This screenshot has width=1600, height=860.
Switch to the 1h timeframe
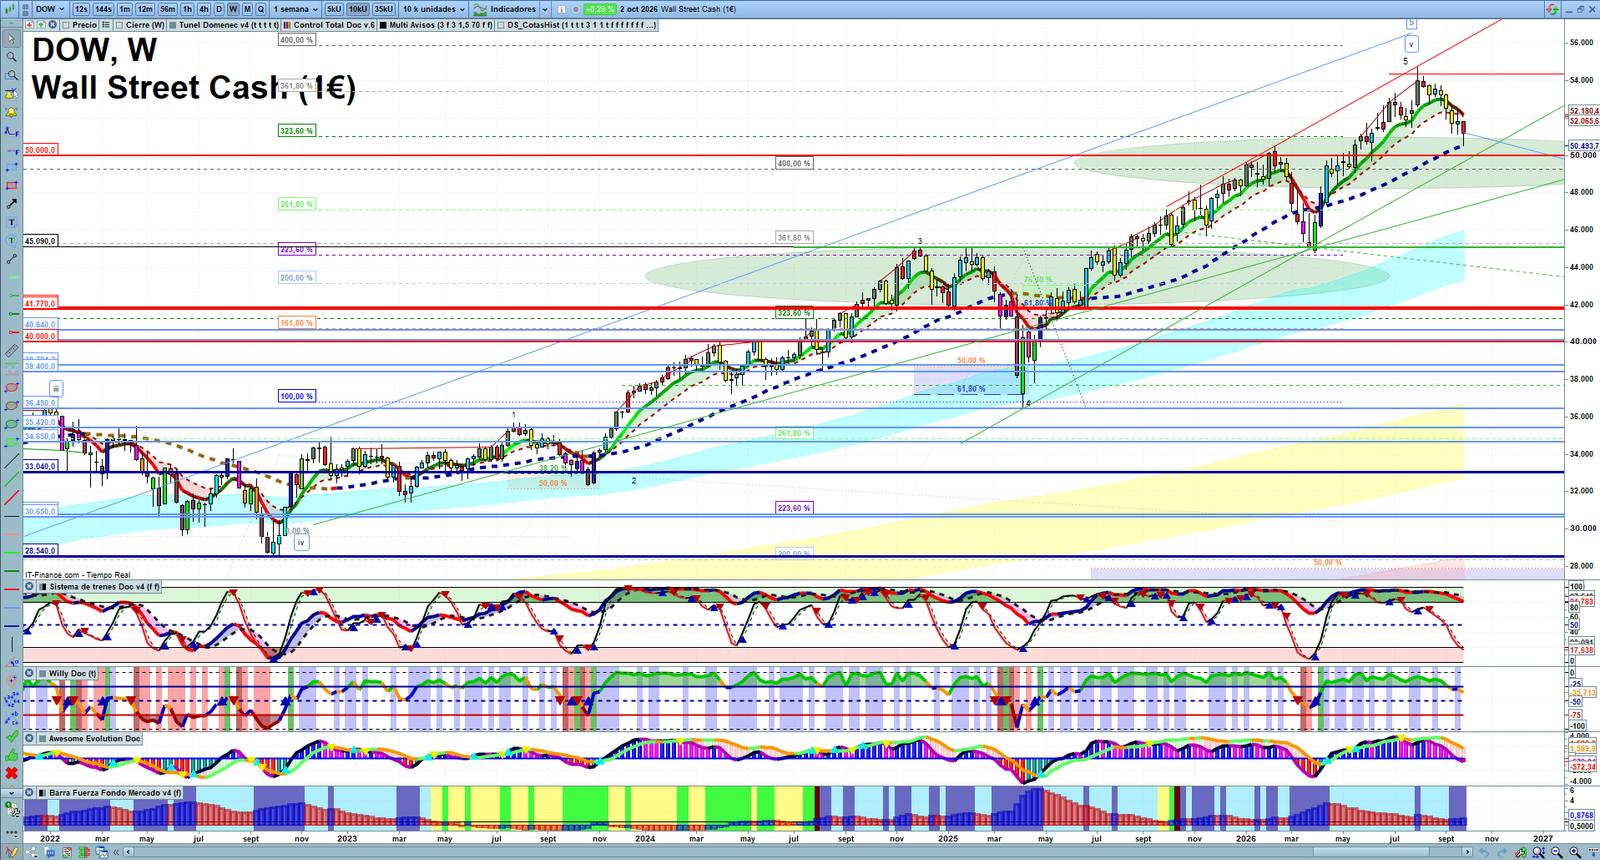187,9
